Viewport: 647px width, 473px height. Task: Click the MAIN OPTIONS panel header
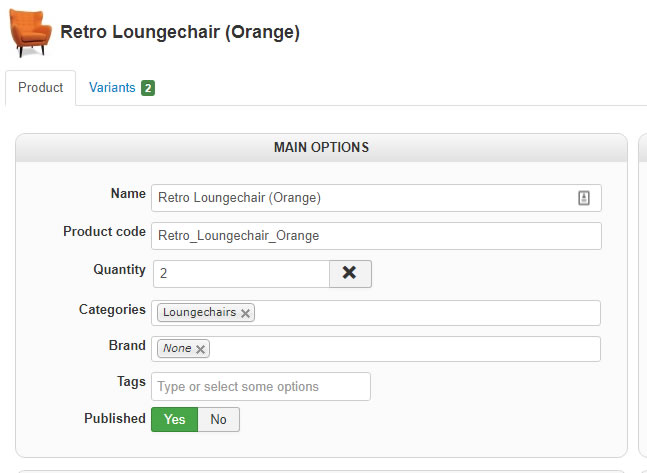coord(321,148)
